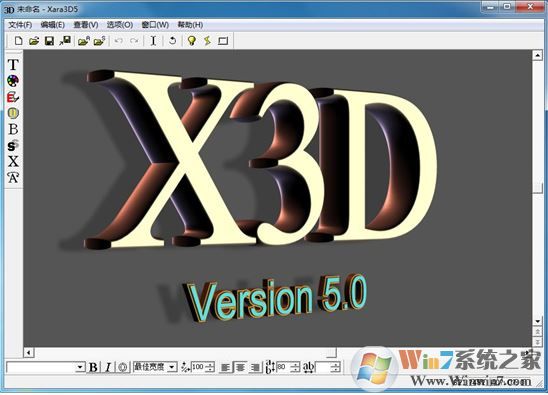The width and height of the screenshot is (548, 395).
Task: Click the X icon in the left toolbar
Action: tap(13, 161)
